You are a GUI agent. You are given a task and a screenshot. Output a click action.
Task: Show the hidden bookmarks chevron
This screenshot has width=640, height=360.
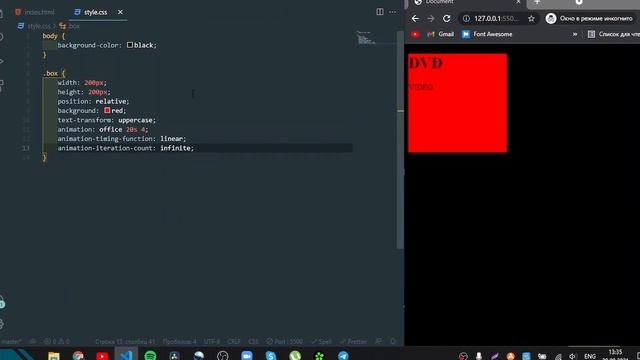point(575,34)
